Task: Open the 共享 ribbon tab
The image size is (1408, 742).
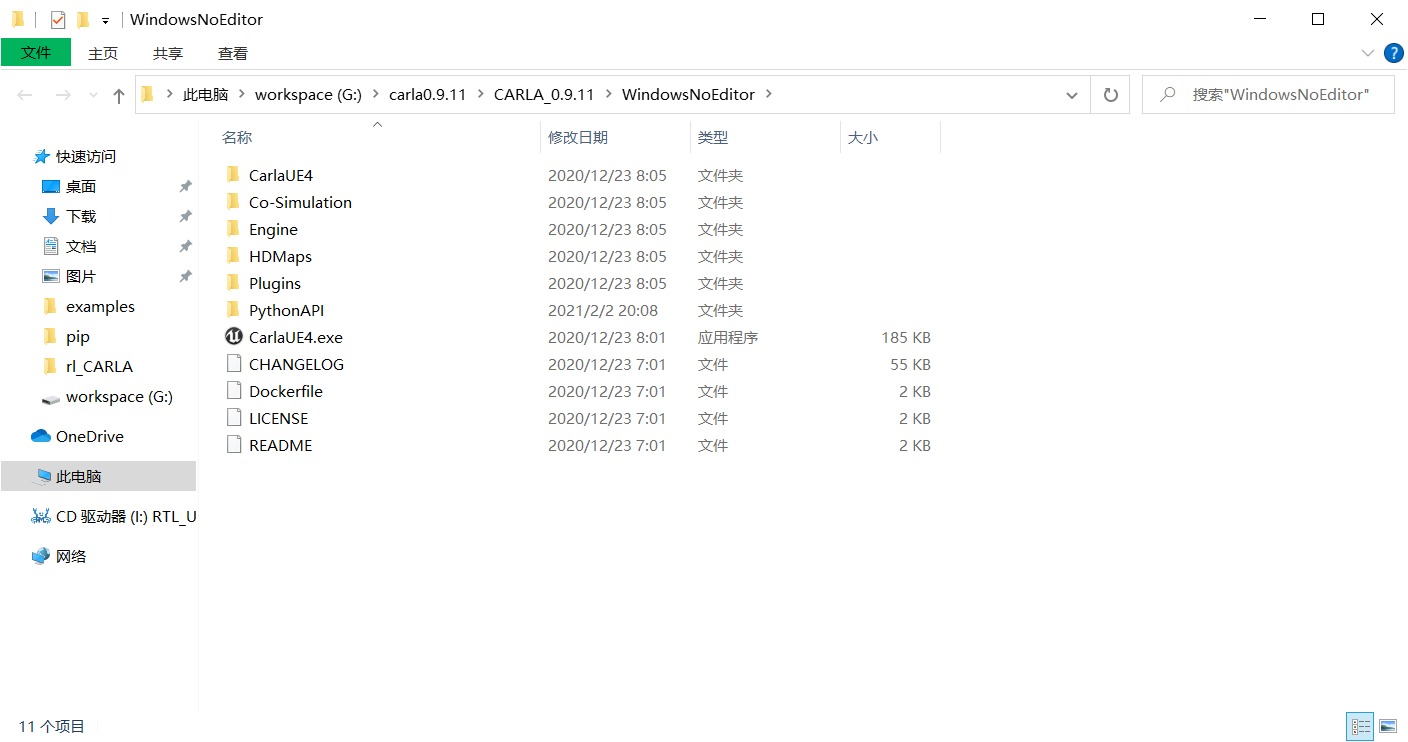Action: click(x=168, y=53)
